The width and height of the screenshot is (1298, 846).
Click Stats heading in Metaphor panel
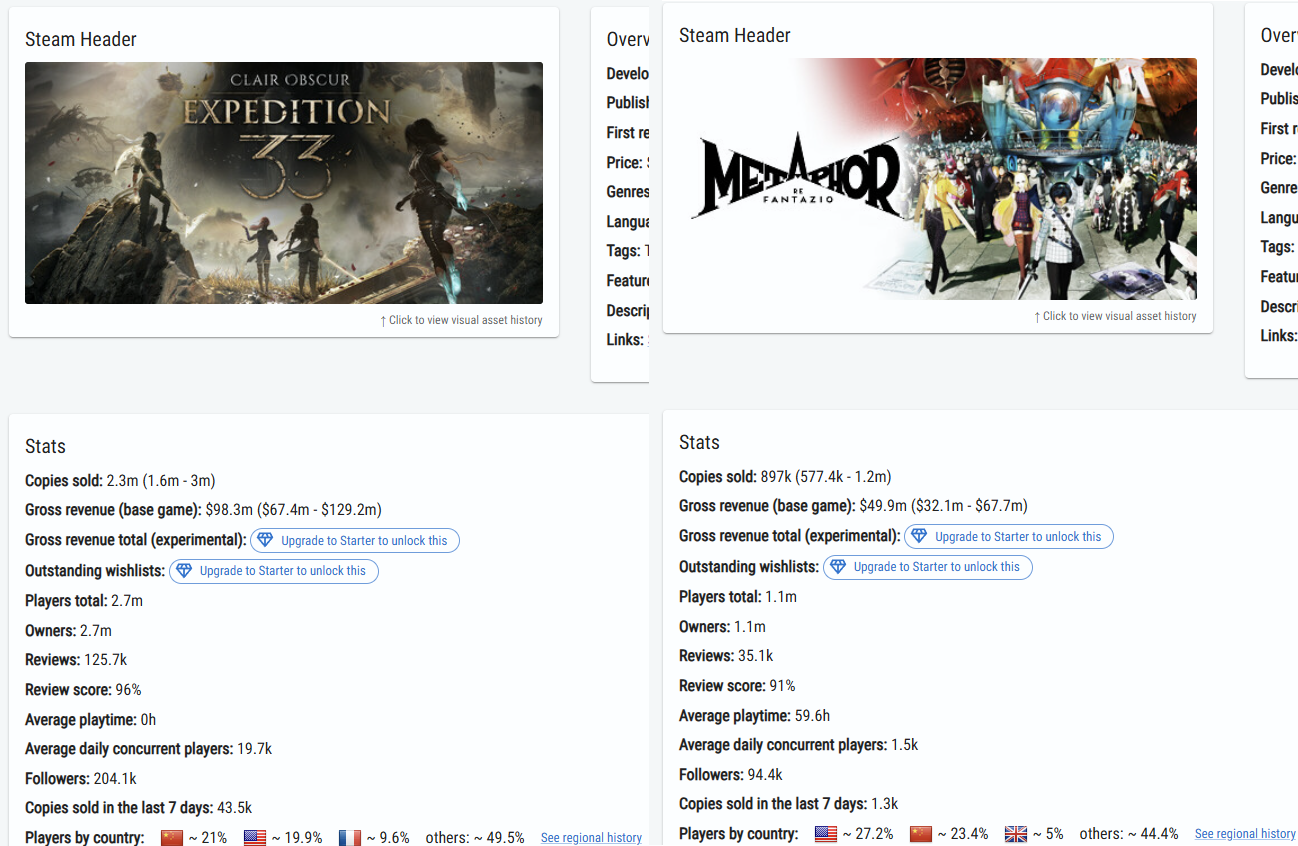tap(699, 443)
